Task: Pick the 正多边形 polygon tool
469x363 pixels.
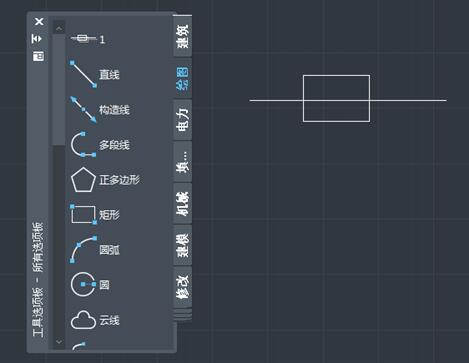Action: click(x=105, y=180)
